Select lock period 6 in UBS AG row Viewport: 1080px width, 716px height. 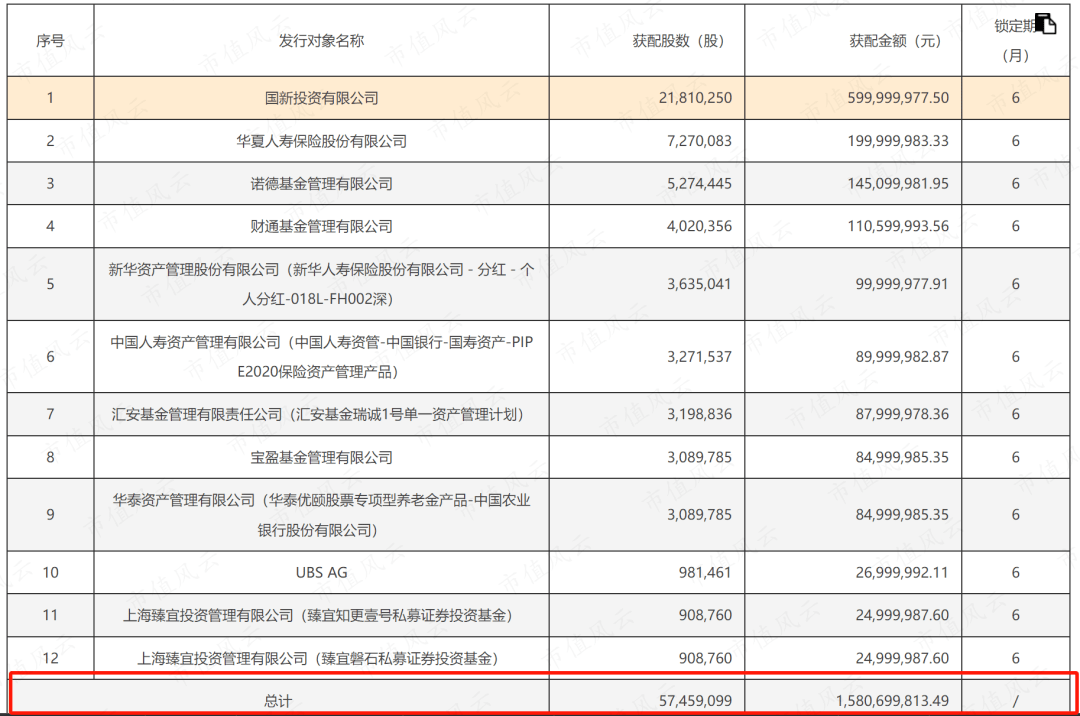1015,572
